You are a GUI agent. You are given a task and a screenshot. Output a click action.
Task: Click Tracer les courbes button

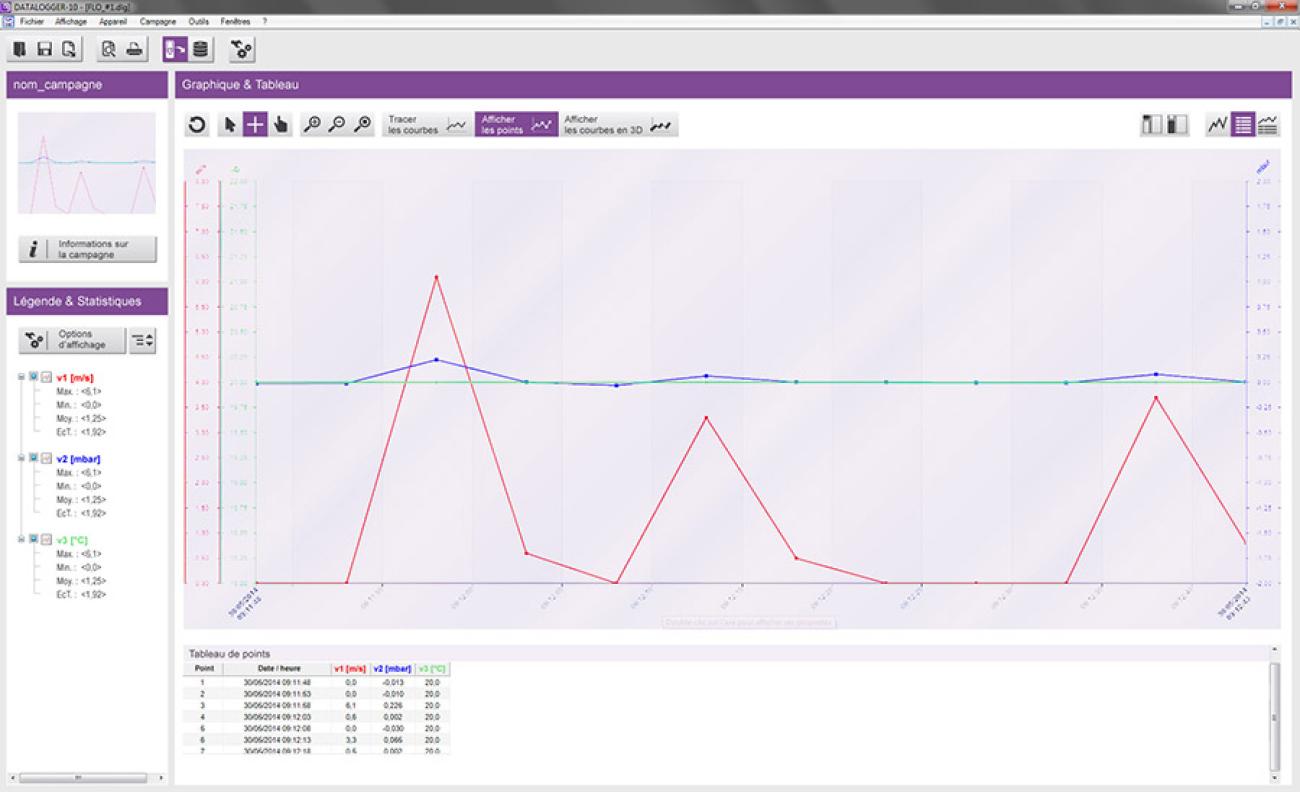coord(426,124)
